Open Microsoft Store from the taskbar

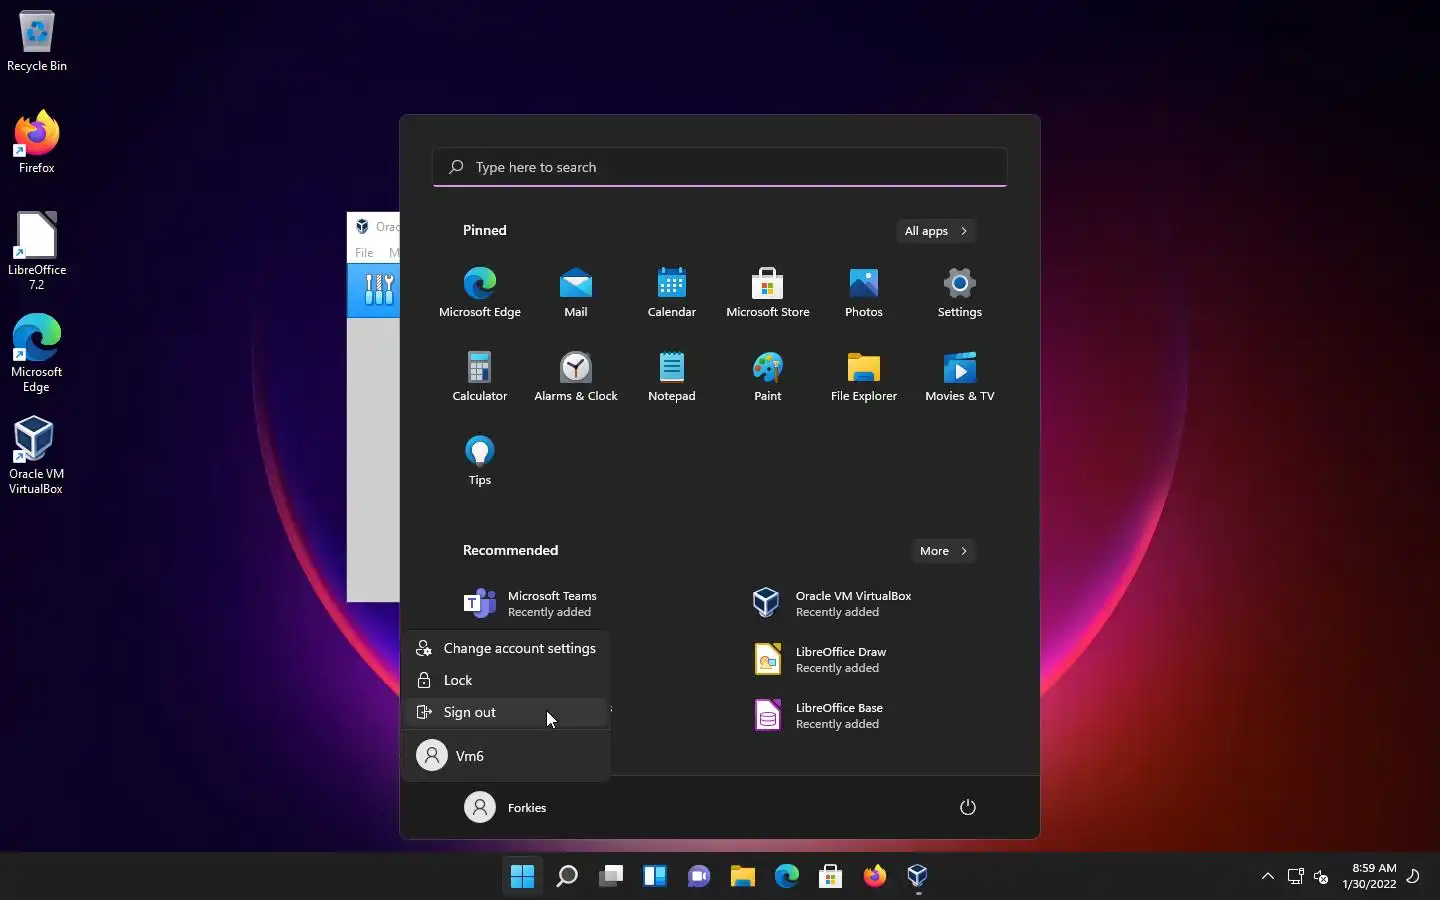click(x=830, y=876)
